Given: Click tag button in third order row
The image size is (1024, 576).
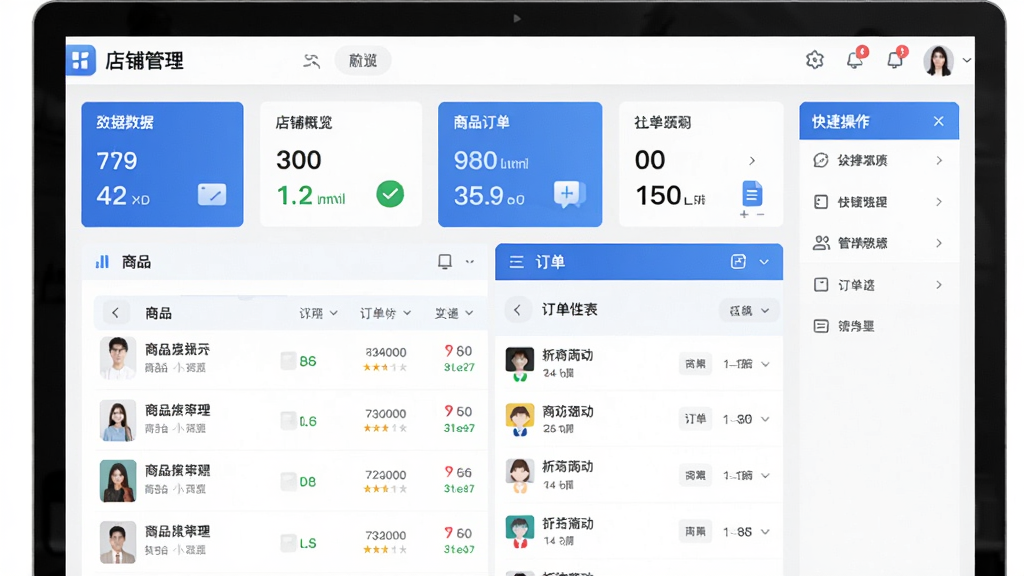Looking at the screenshot, I should tap(695, 475).
